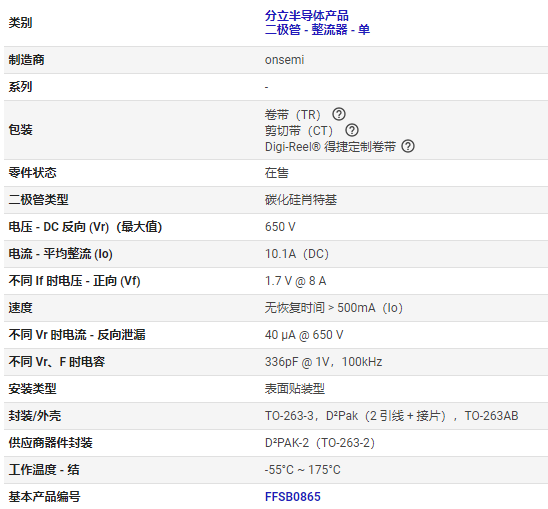This screenshot has height=509, width=548.
Task: Click the 表面贴装型 mounting type value
Action: coord(295,389)
